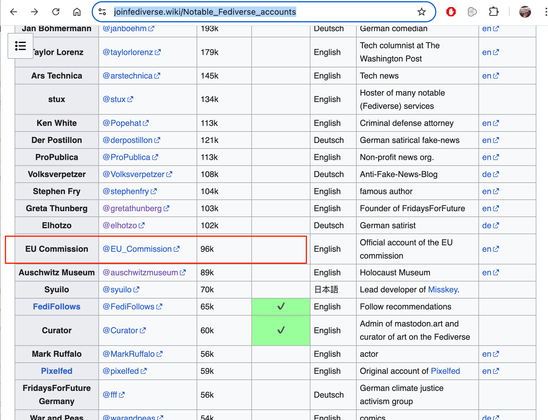
Task: Open Wikipedia en link for Greta Thunberg
Action: point(490,209)
